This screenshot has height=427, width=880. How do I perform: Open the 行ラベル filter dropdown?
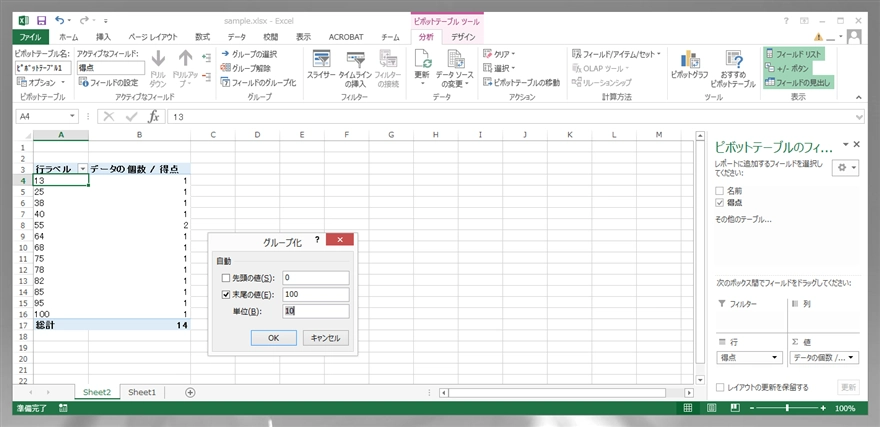click(x=82, y=169)
